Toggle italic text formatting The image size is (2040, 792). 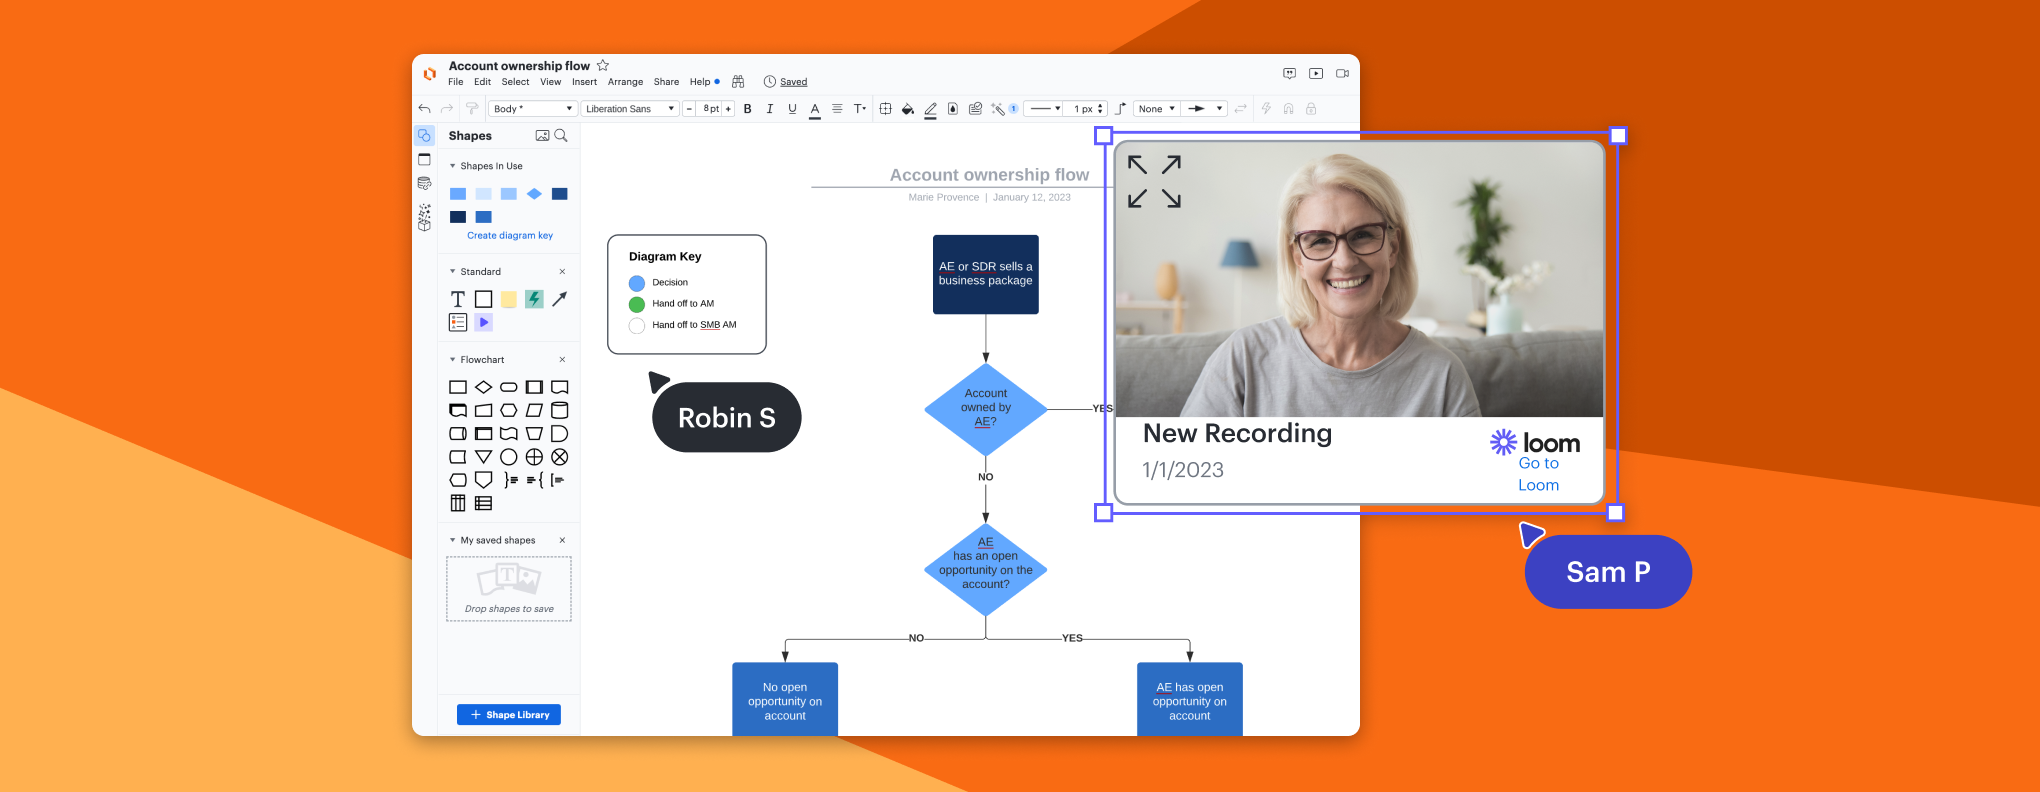(x=769, y=109)
